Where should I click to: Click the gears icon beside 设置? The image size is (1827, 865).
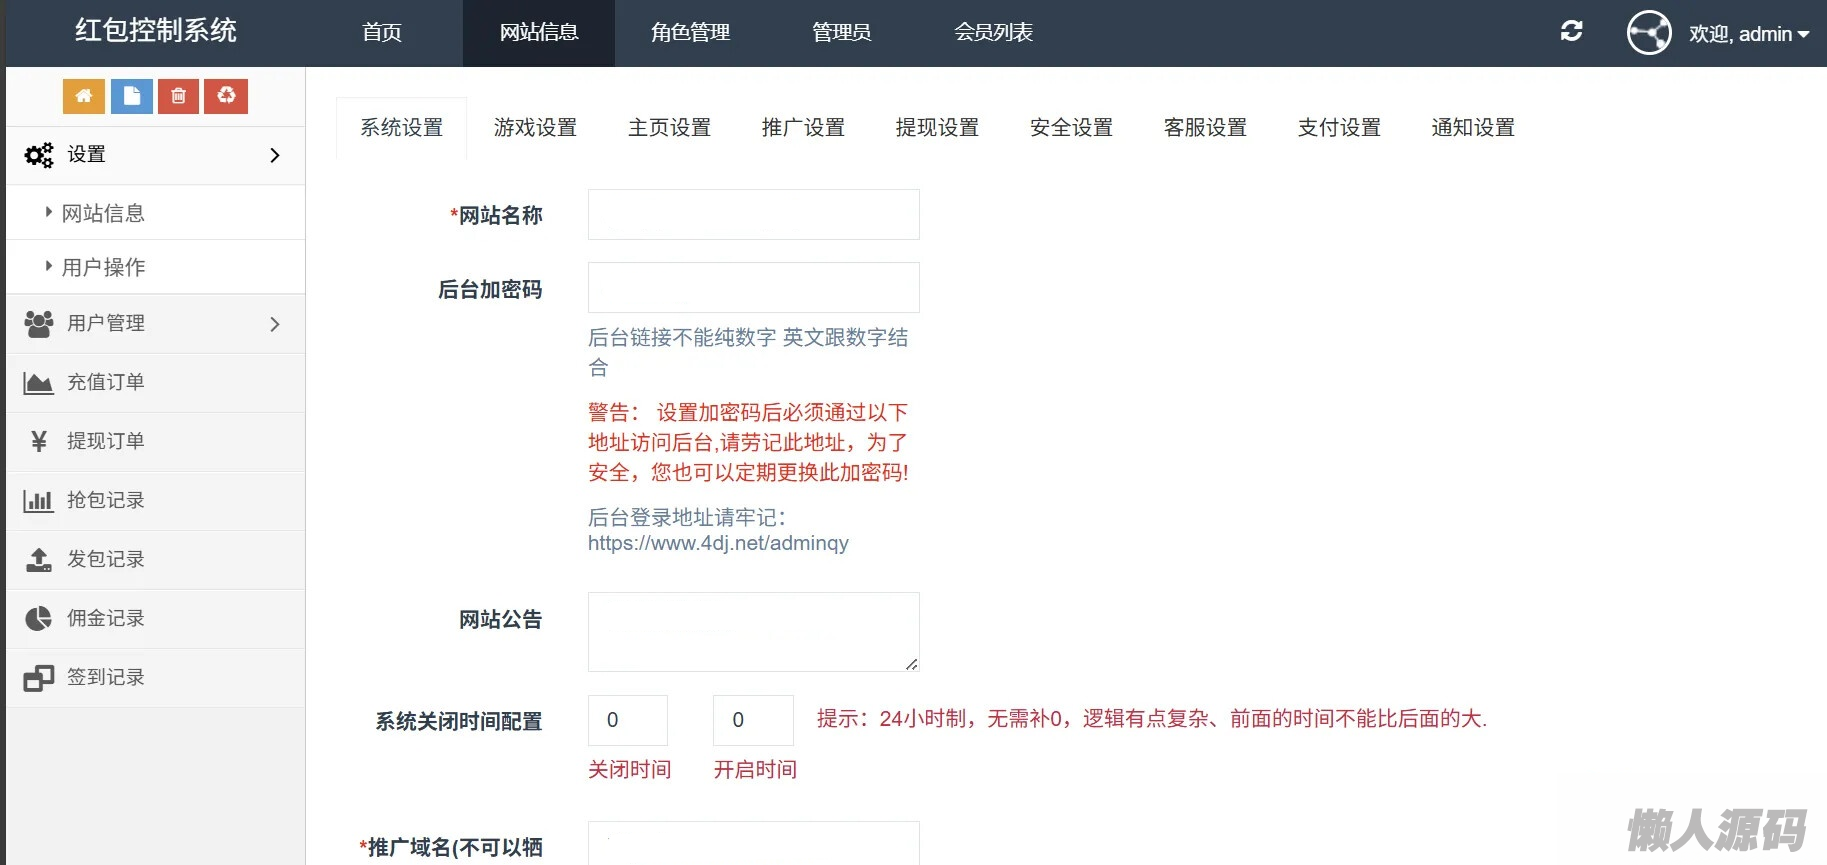pos(39,155)
